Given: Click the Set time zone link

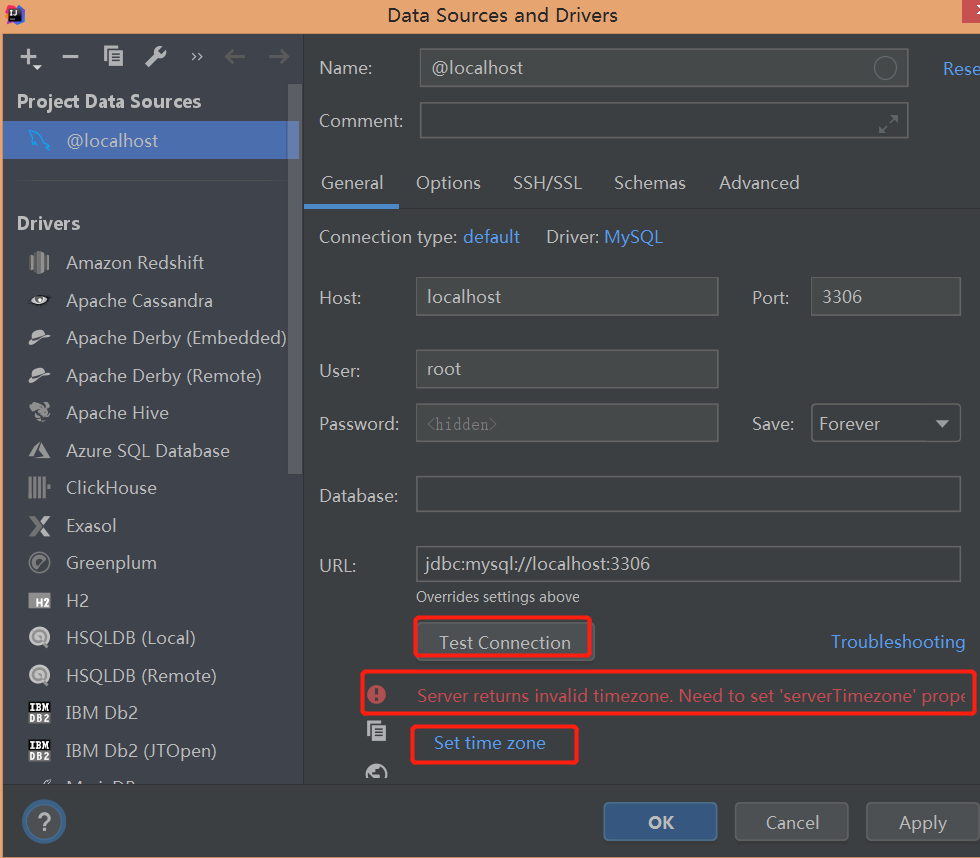Looking at the screenshot, I should pyautogui.click(x=489, y=743).
